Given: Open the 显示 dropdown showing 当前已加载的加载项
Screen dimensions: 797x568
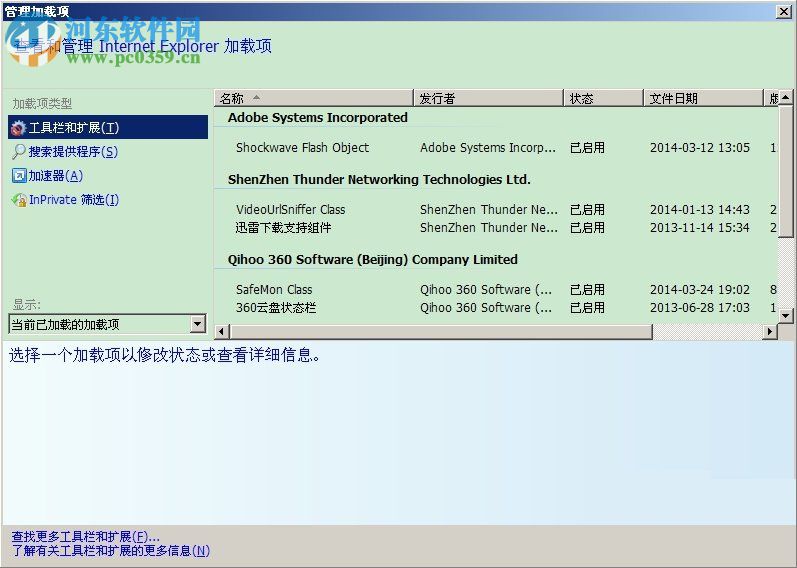Looking at the screenshot, I should [107, 324].
